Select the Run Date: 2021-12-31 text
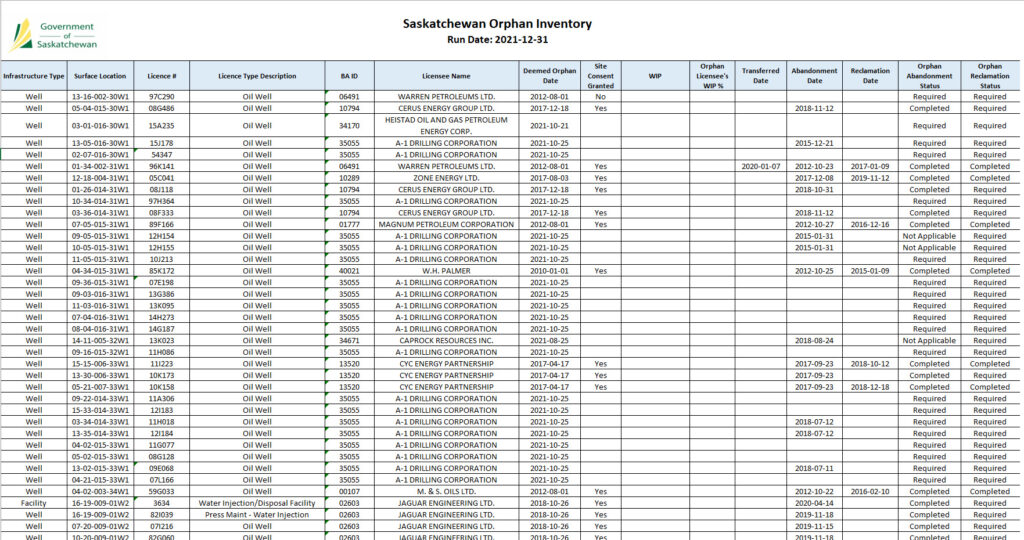Screen dimensions: 1024x540 click(x=497, y=40)
